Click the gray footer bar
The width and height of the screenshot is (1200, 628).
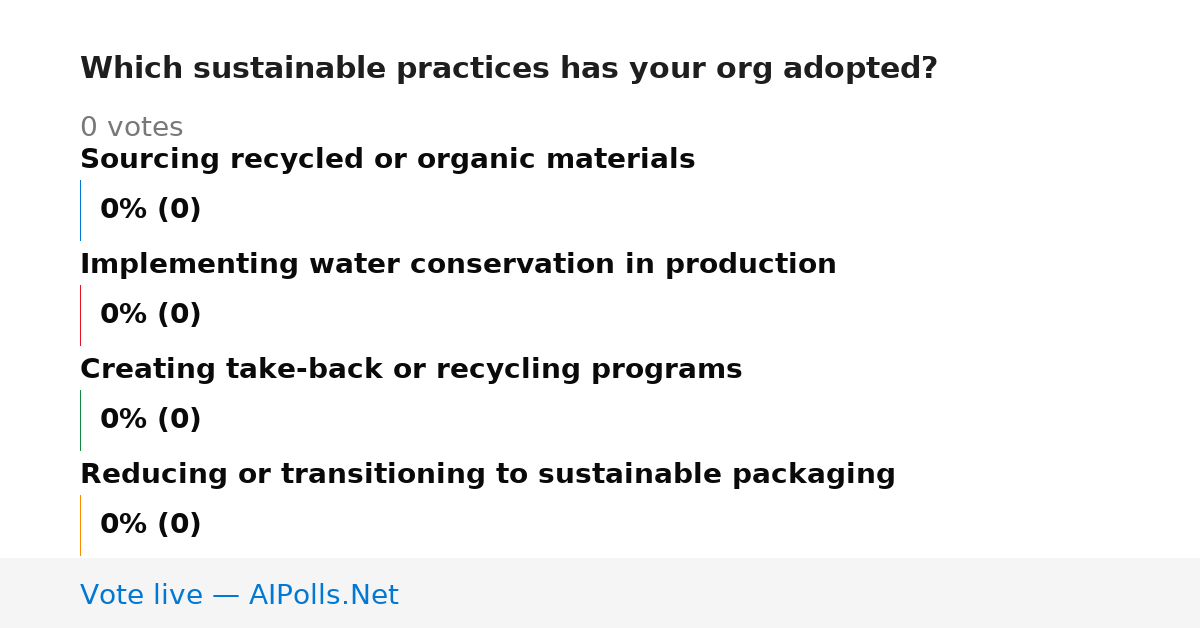click(600, 593)
